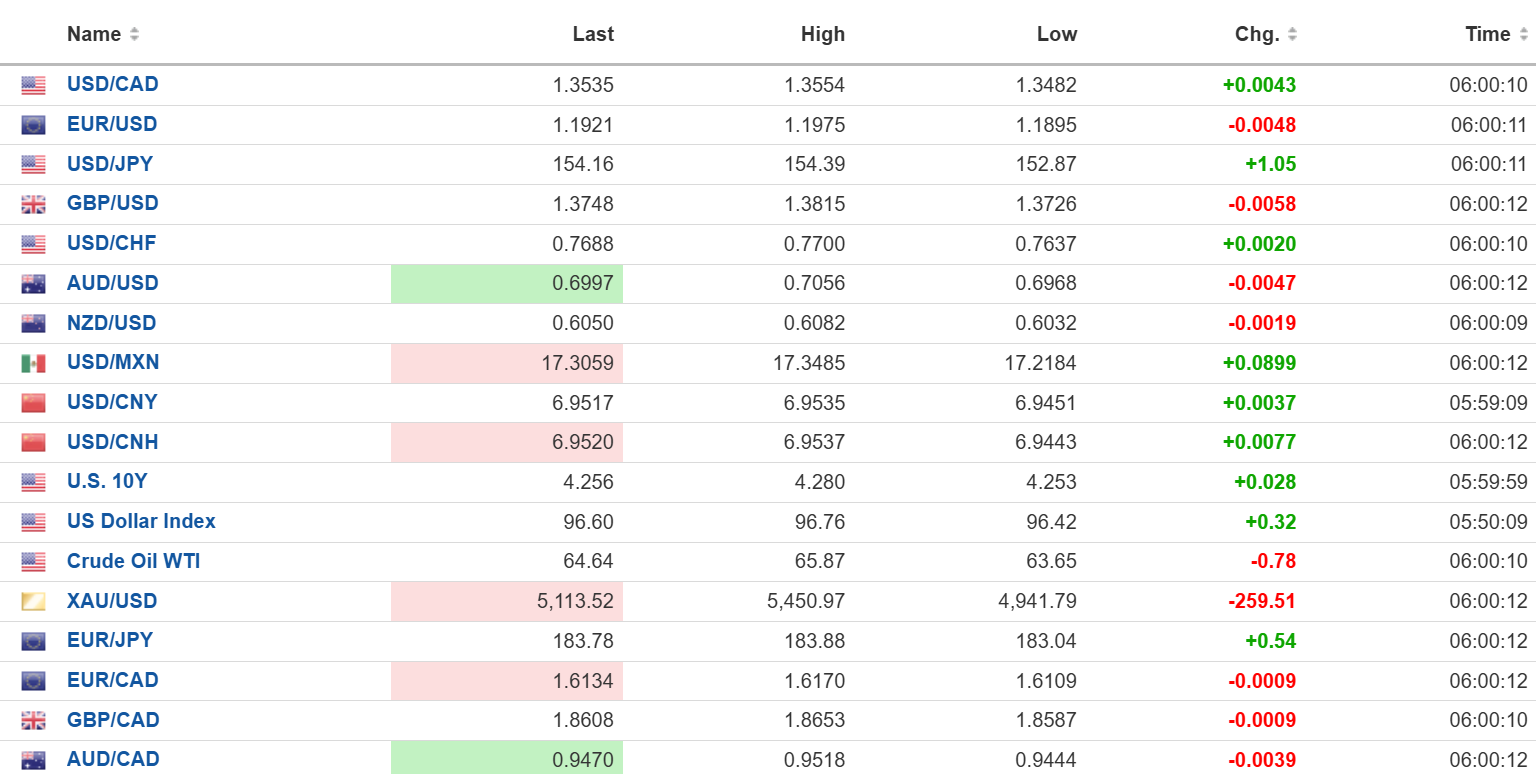This screenshot has width=1536, height=774.
Task: Sort table by the Chg. column arrows
Action: [x=1292, y=34]
